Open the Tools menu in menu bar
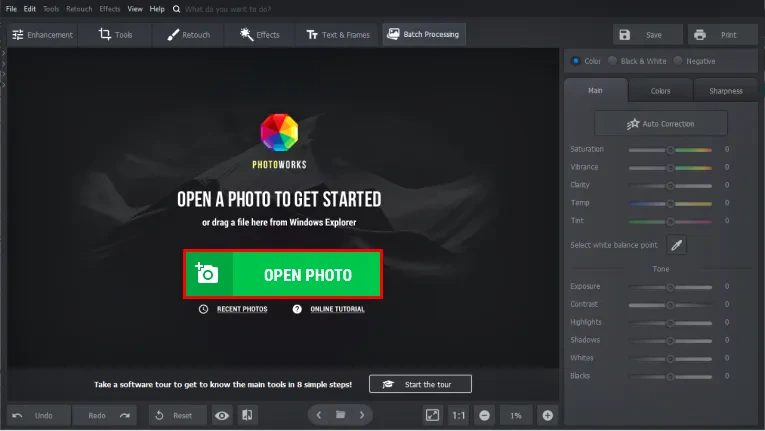 click(51, 9)
